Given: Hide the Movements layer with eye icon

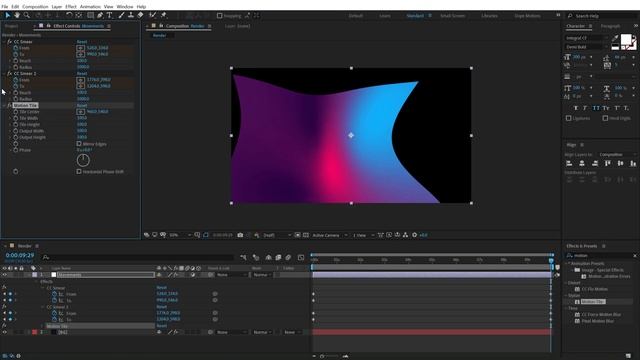Looking at the screenshot, I should 4,275.
